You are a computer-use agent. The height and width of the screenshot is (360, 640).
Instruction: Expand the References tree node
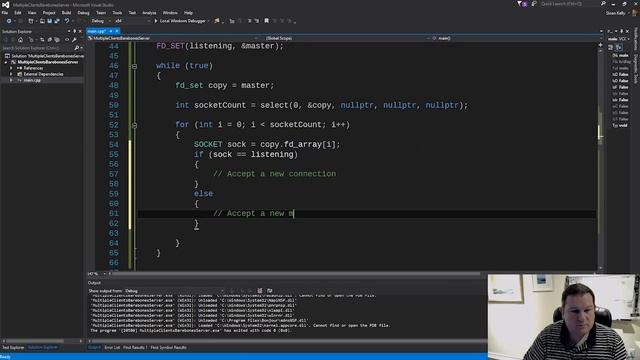(x=11, y=68)
